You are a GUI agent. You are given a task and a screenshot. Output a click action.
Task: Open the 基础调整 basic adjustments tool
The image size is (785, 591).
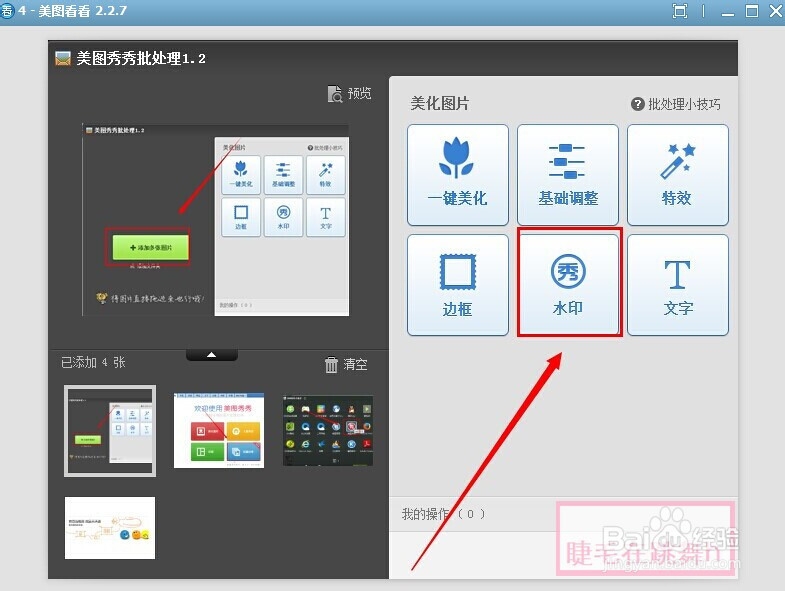coord(568,175)
